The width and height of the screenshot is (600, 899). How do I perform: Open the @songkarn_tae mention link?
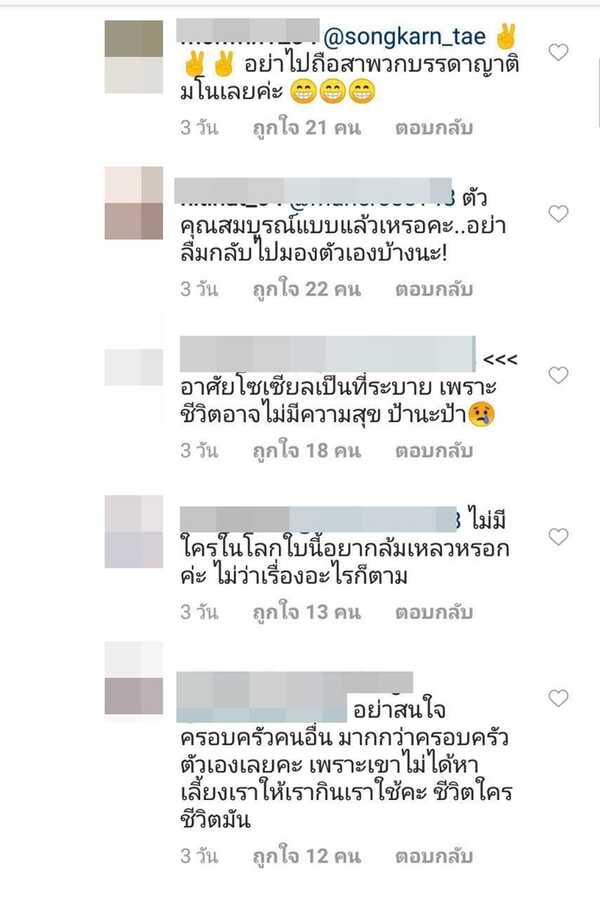pos(404,37)
